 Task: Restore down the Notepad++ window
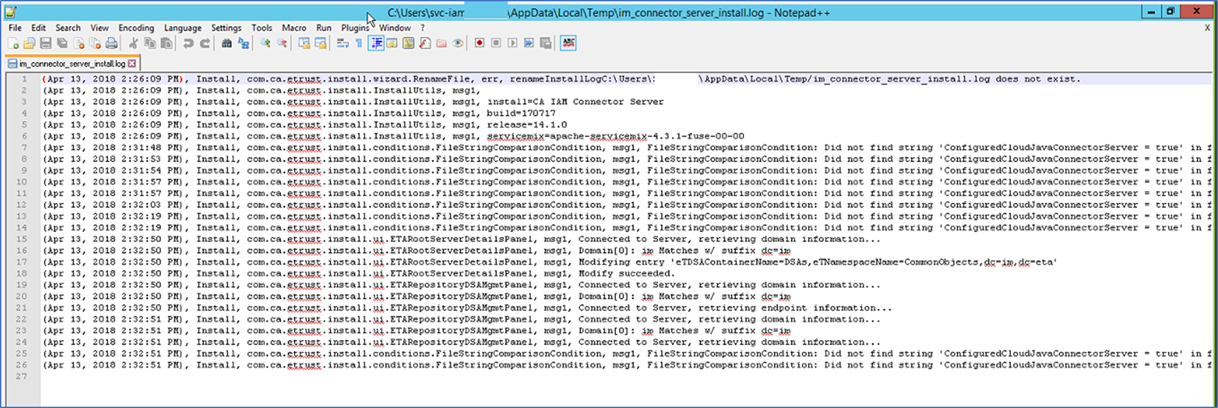(x=1170, y=9)
